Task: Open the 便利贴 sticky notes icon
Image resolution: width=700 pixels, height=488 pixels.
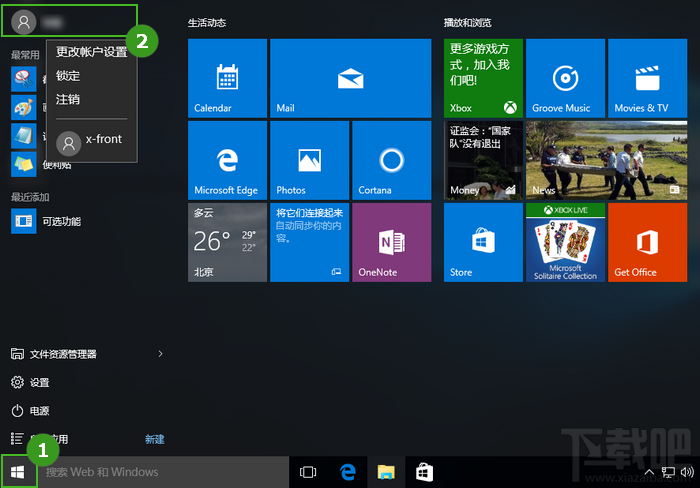Action: [x=24, y=164]
